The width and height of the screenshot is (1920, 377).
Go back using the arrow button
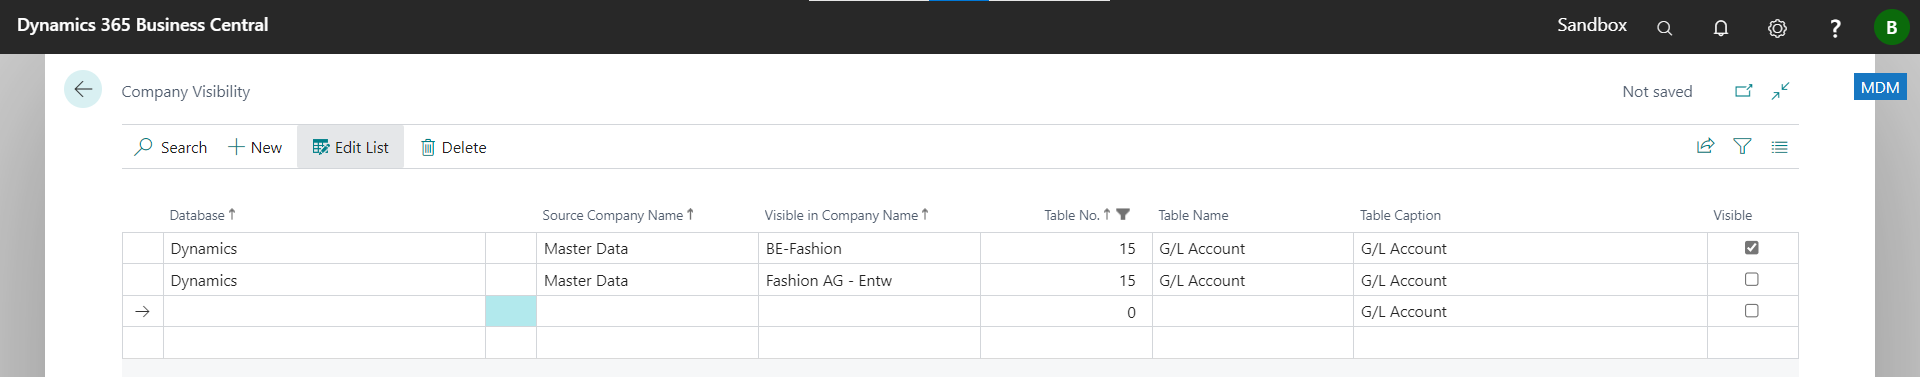click(83, 89)
